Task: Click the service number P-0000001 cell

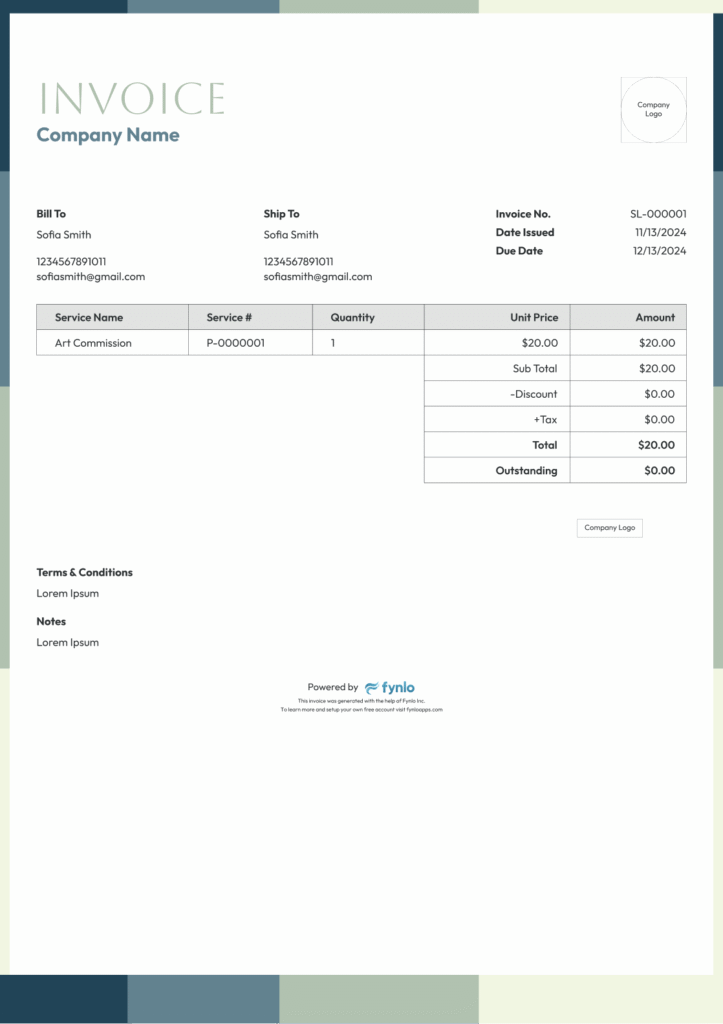Action: click(x=235, y=343)
